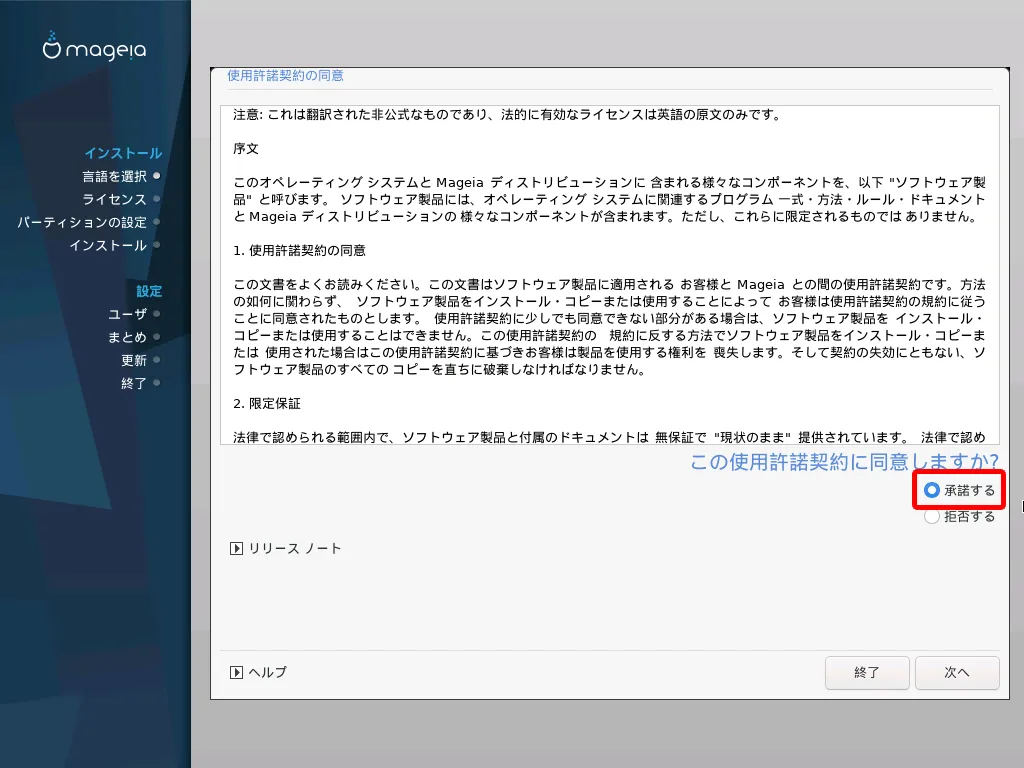Click the Mageia logo
1024x768 pixels.
point(94,48)
